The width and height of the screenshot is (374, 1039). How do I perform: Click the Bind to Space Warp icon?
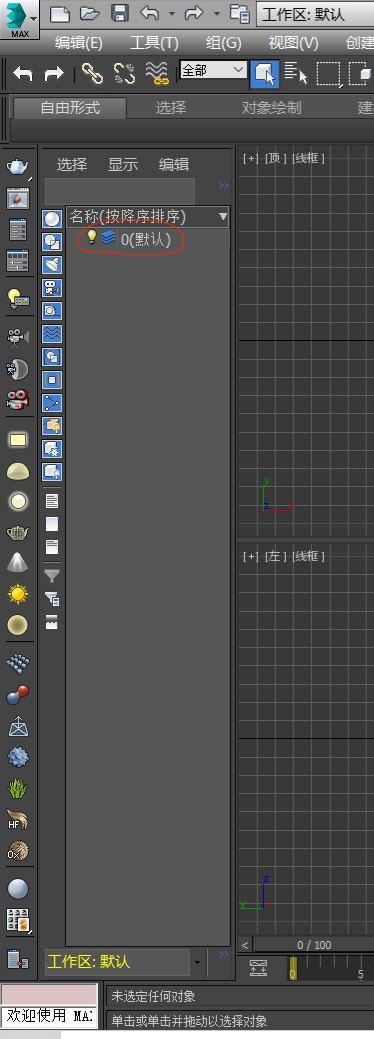(156, 73)
